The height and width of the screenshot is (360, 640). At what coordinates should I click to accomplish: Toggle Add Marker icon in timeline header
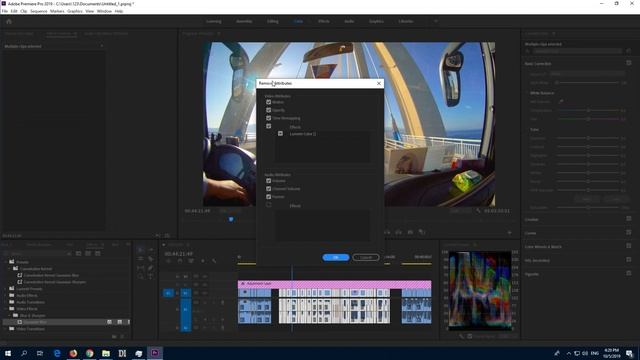tap(202, 261)
